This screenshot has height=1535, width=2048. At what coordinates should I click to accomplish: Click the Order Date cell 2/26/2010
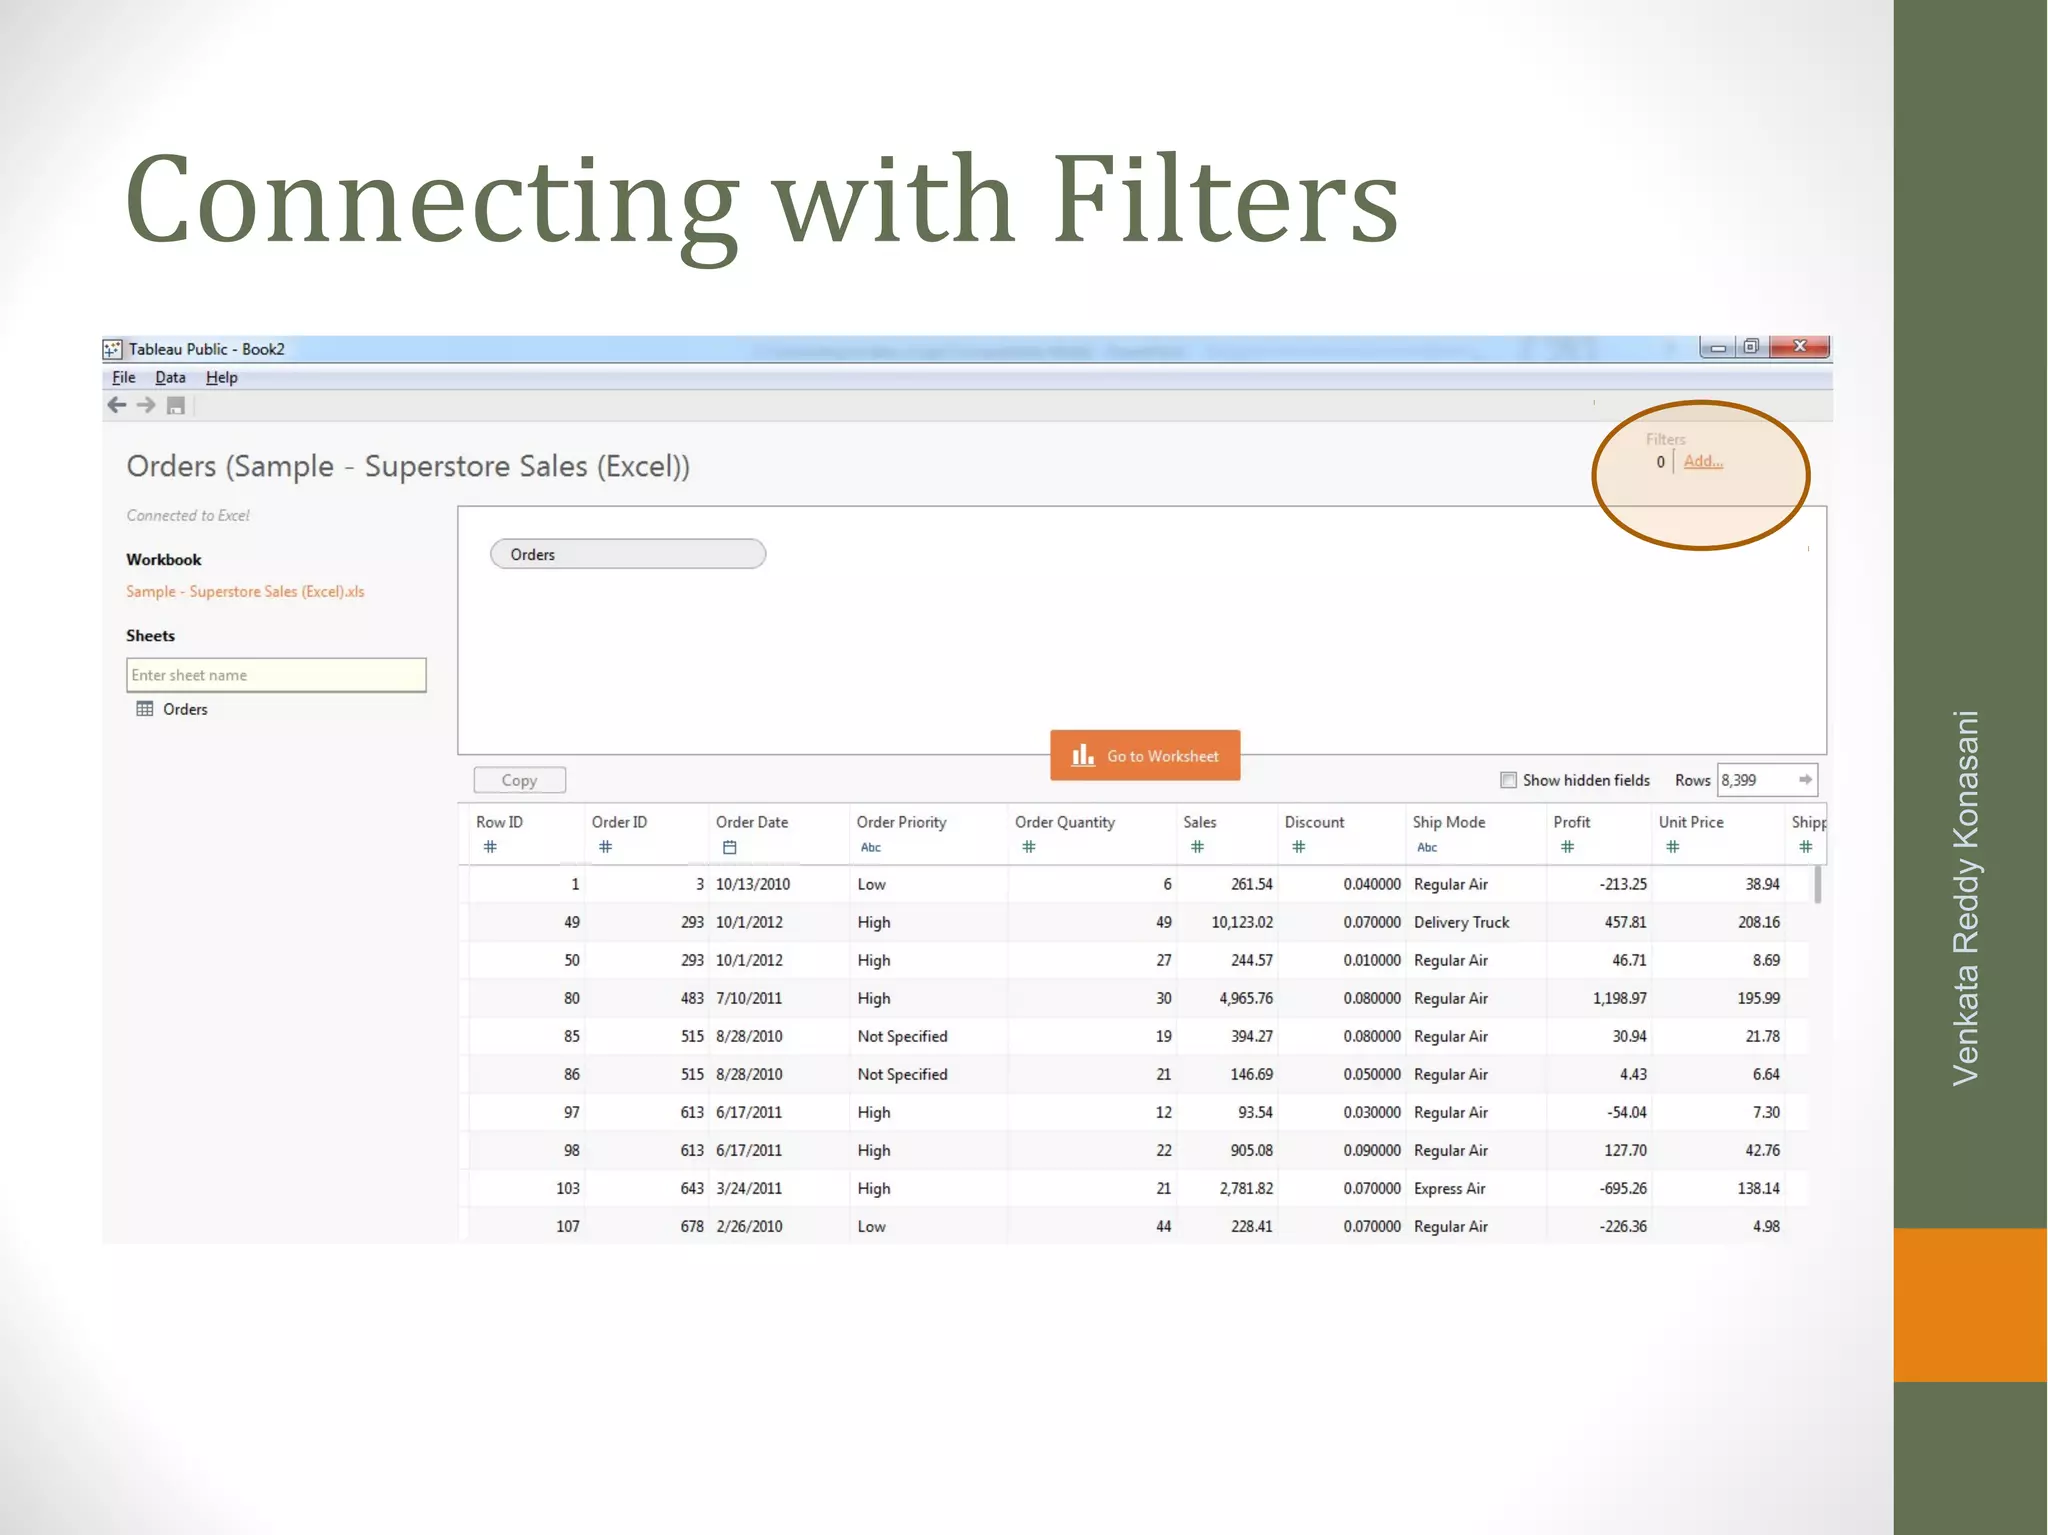click(x=749, y=1226)
